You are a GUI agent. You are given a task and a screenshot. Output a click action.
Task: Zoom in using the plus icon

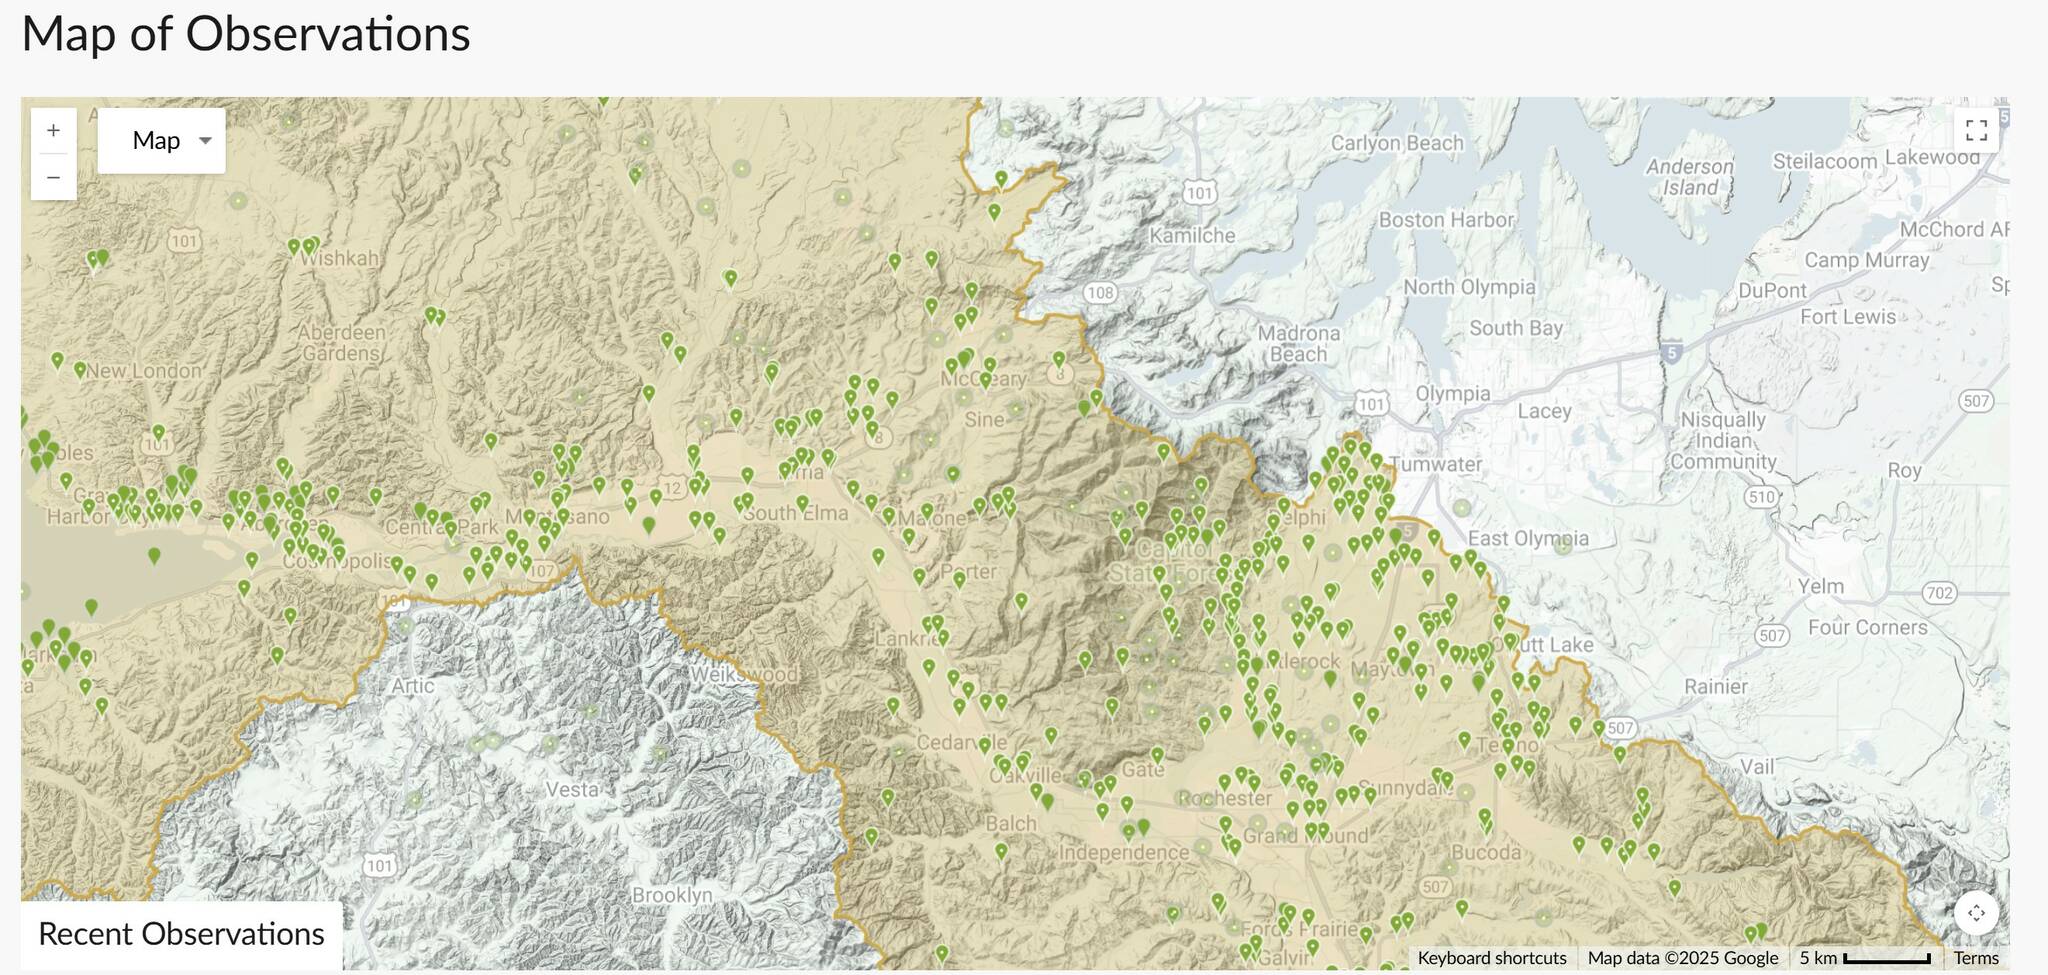click(53, 130)
